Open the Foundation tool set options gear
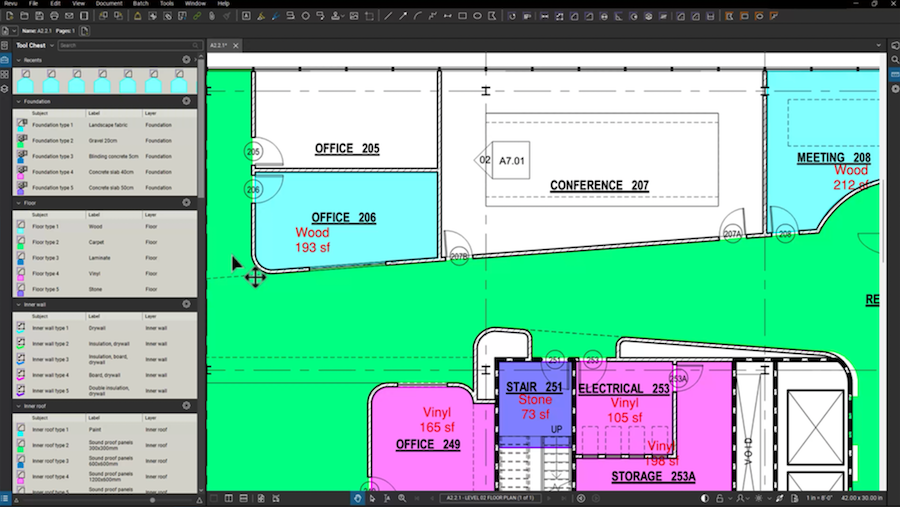Viewport: 900px width, 507px height. 186,101
